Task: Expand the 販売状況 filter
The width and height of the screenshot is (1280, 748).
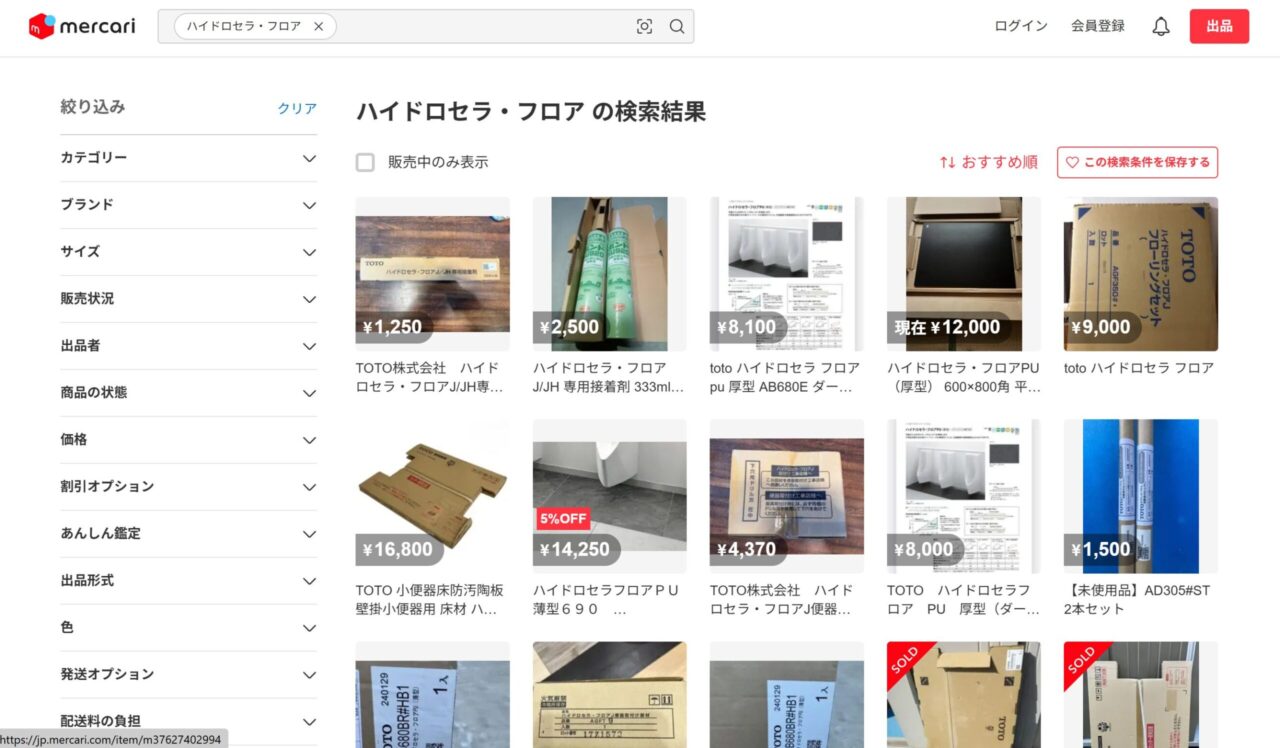Action: tap(188, 299)
